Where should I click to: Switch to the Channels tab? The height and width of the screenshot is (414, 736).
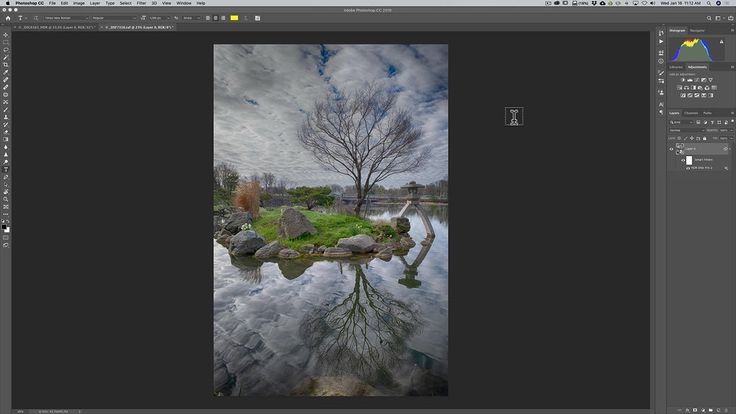(x=692, y=113)
